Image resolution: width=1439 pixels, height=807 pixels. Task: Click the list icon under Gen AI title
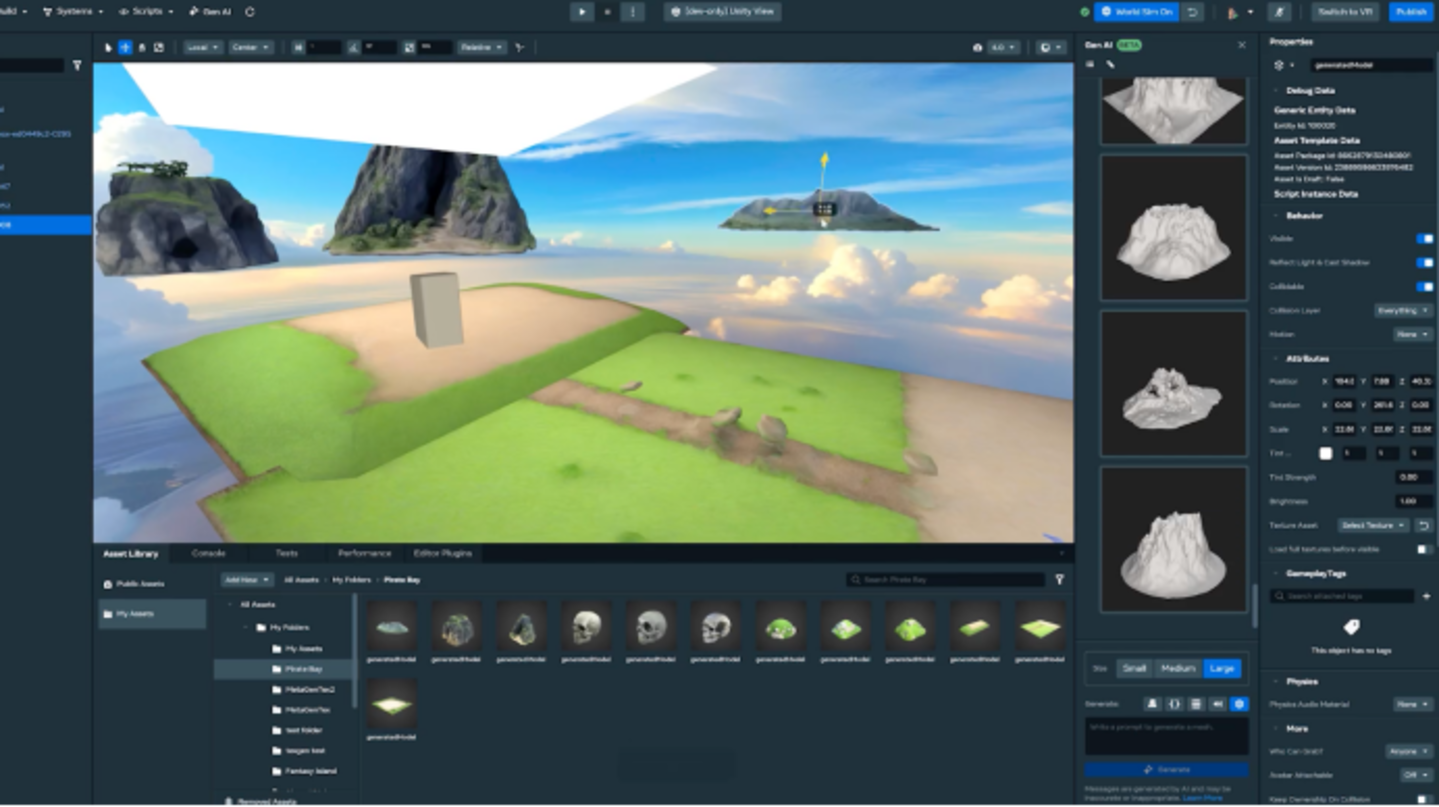click(x=1090, y=65)
